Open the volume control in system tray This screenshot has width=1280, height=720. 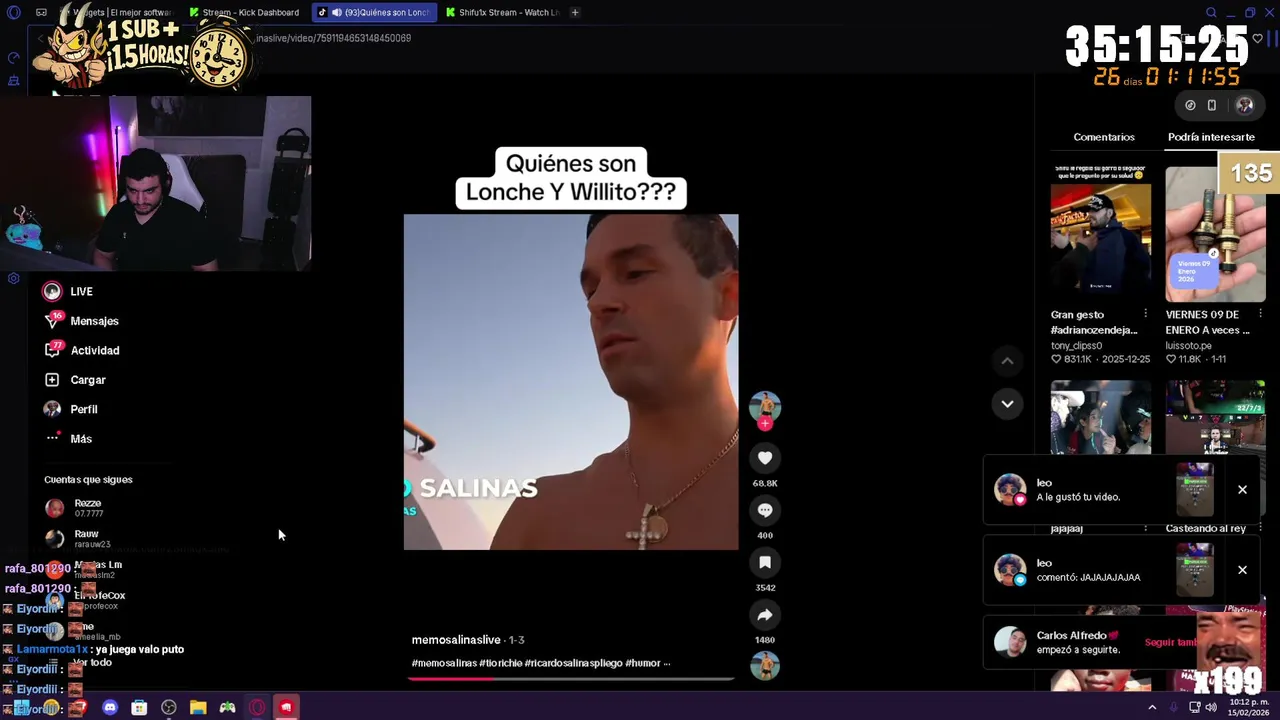pyautogui.click(x=1210, y=707)
